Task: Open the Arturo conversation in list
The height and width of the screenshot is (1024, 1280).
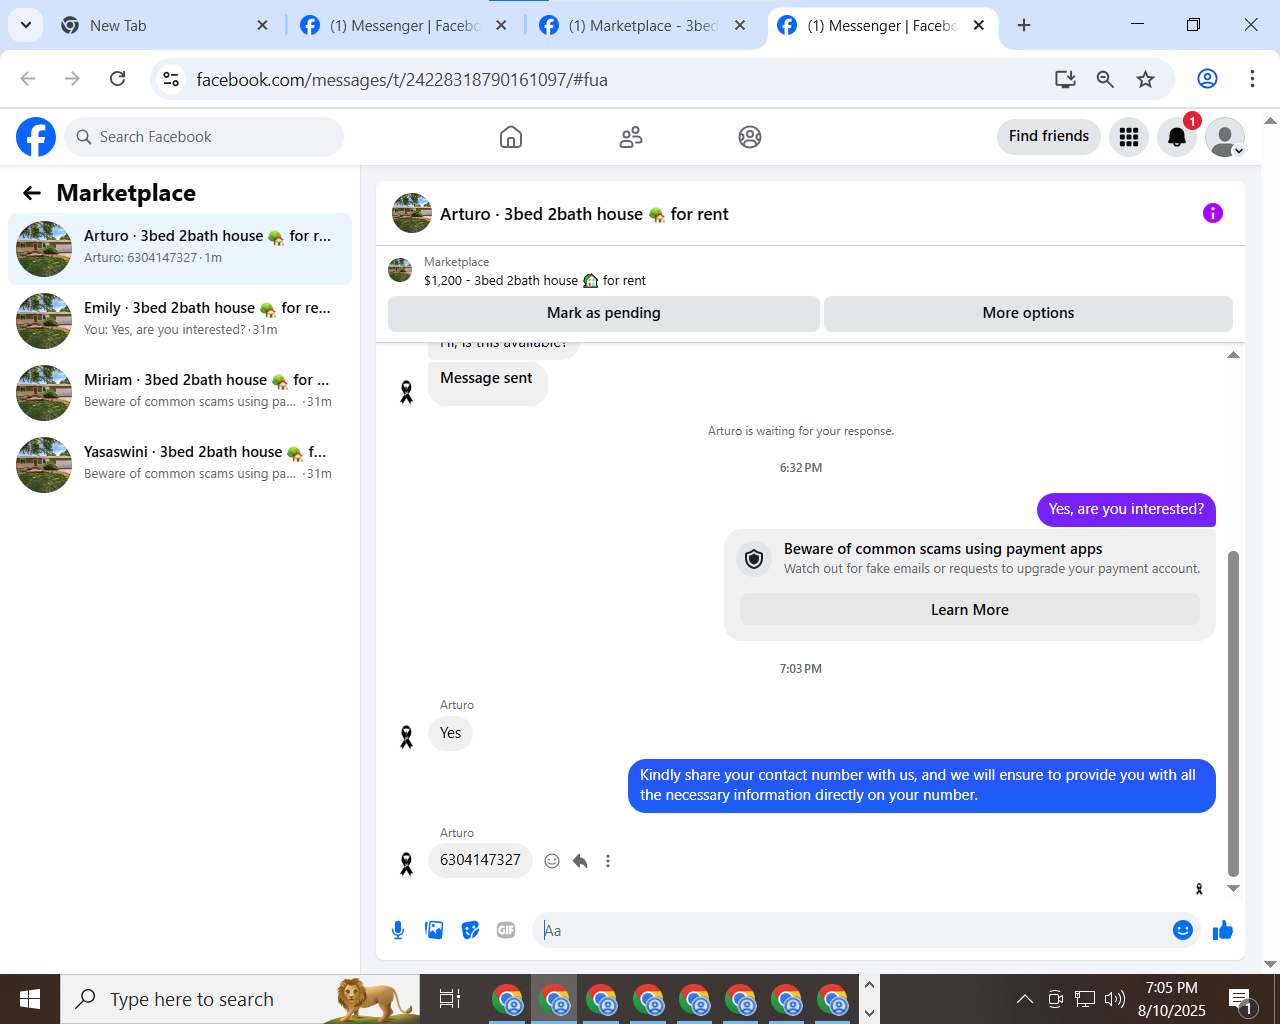Action: click(180, 249)
